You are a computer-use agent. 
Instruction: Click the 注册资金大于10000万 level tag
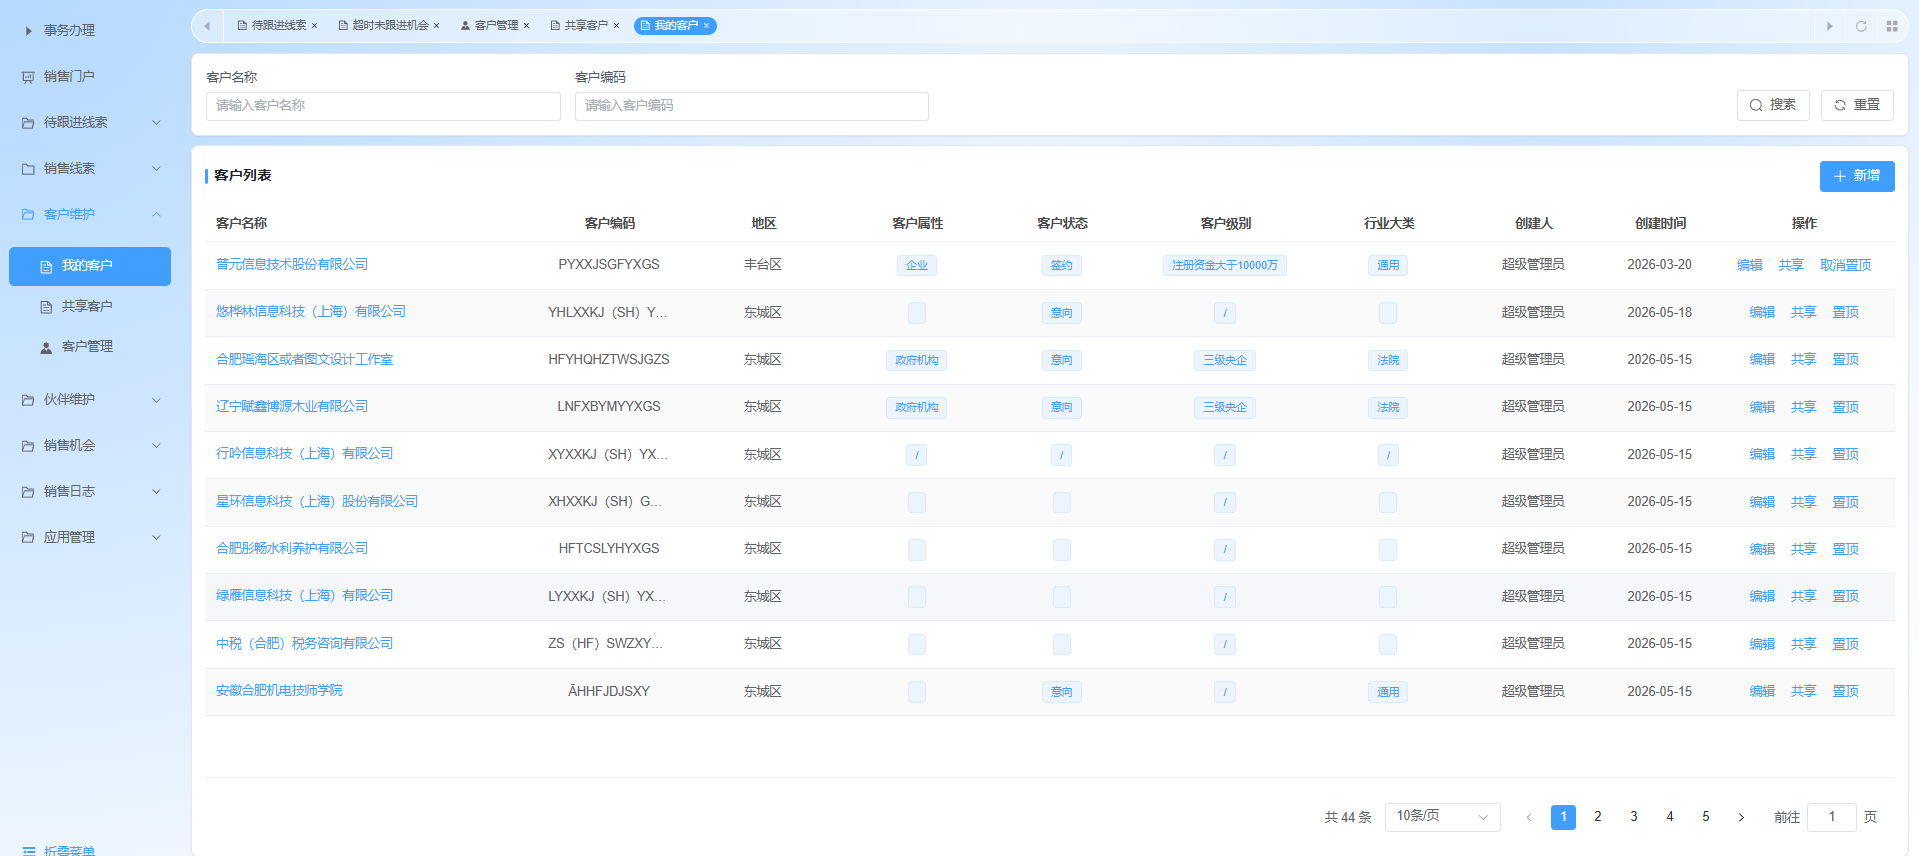coord(1225,265)
